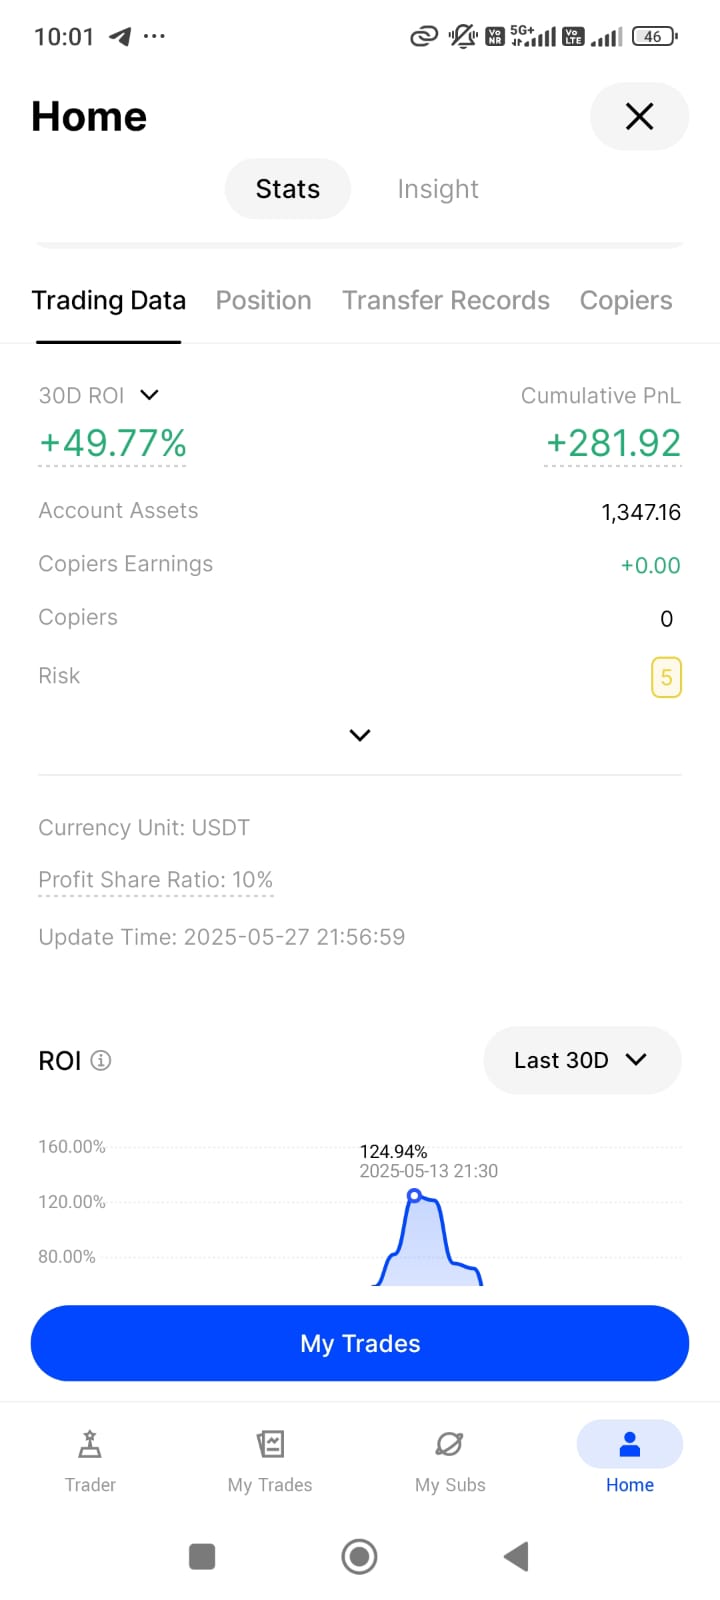Tap the Android recent apps square
The image size is (720, 1600).
pos(202,1556)
